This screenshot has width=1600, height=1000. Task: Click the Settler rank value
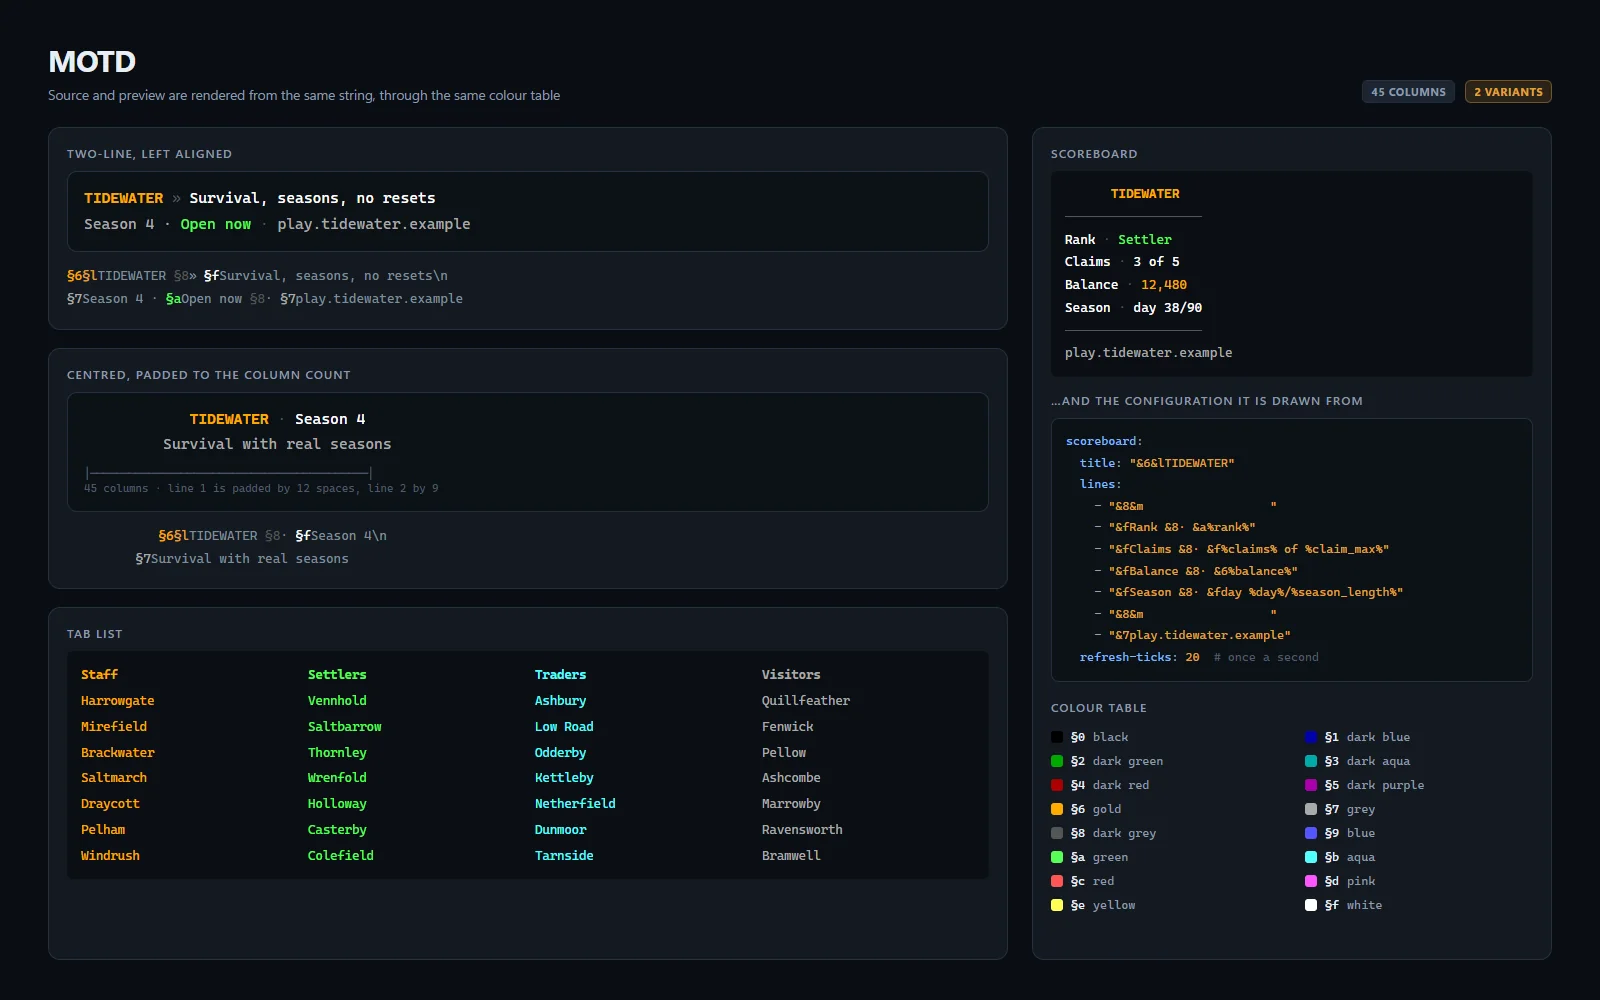pos(1145,240)
